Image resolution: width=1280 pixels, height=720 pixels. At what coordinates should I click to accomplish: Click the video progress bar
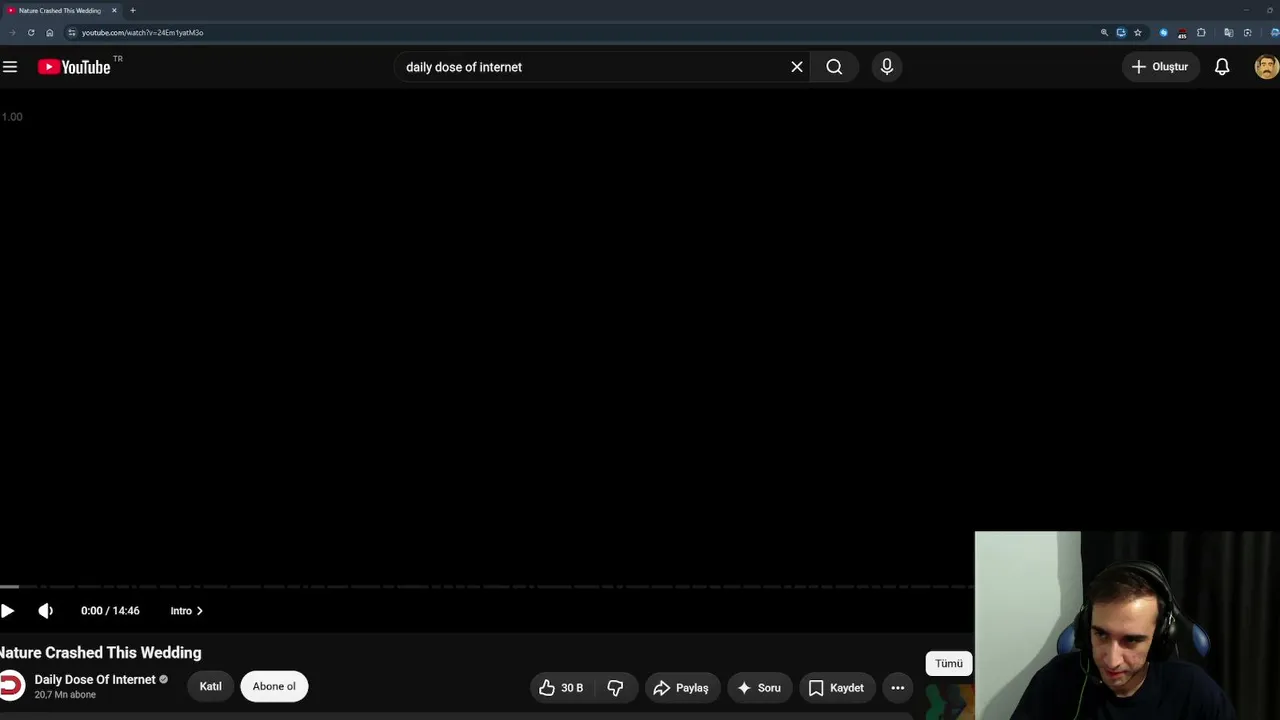click(x=487, y=587)
